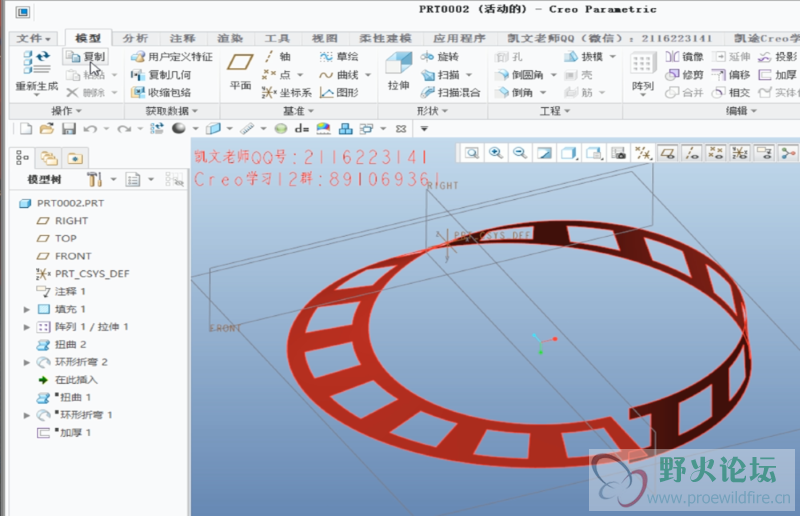800x516 pixels.
Task: Click the 相交 (Intersect) tool
Action: (731, 92)
